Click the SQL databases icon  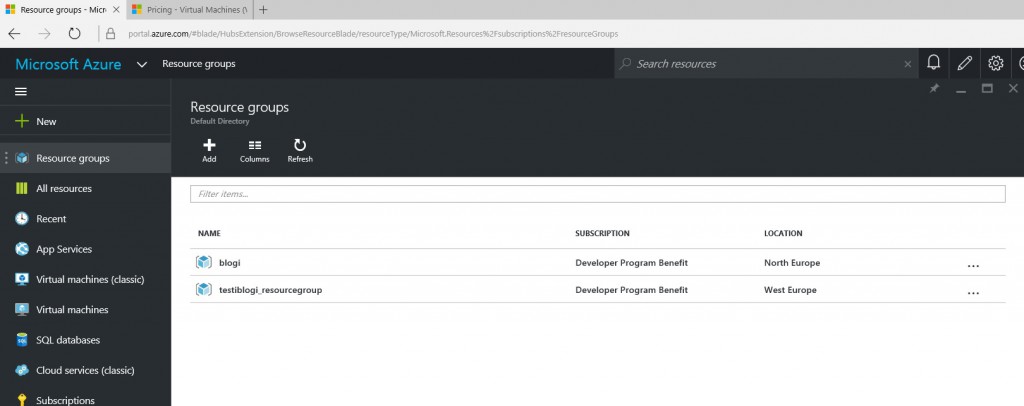tap(22, 340)
